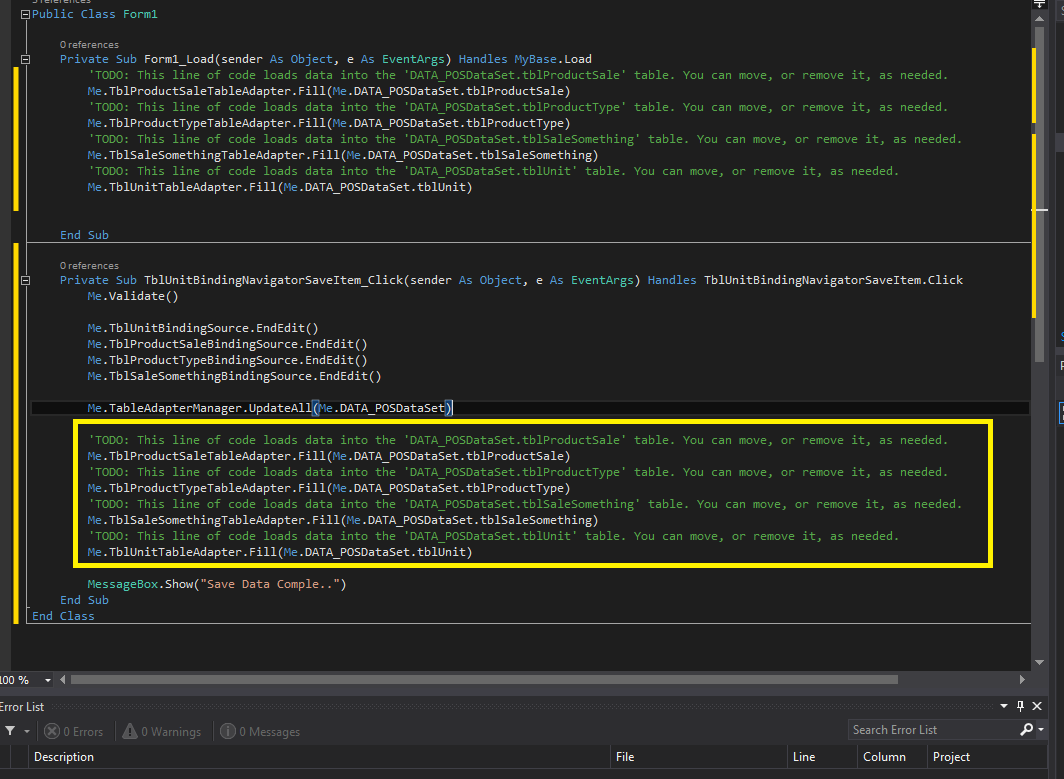Click the magnifier icon in Search Error List
This screenshot has width=1064, height=779.
[1026, 730]
